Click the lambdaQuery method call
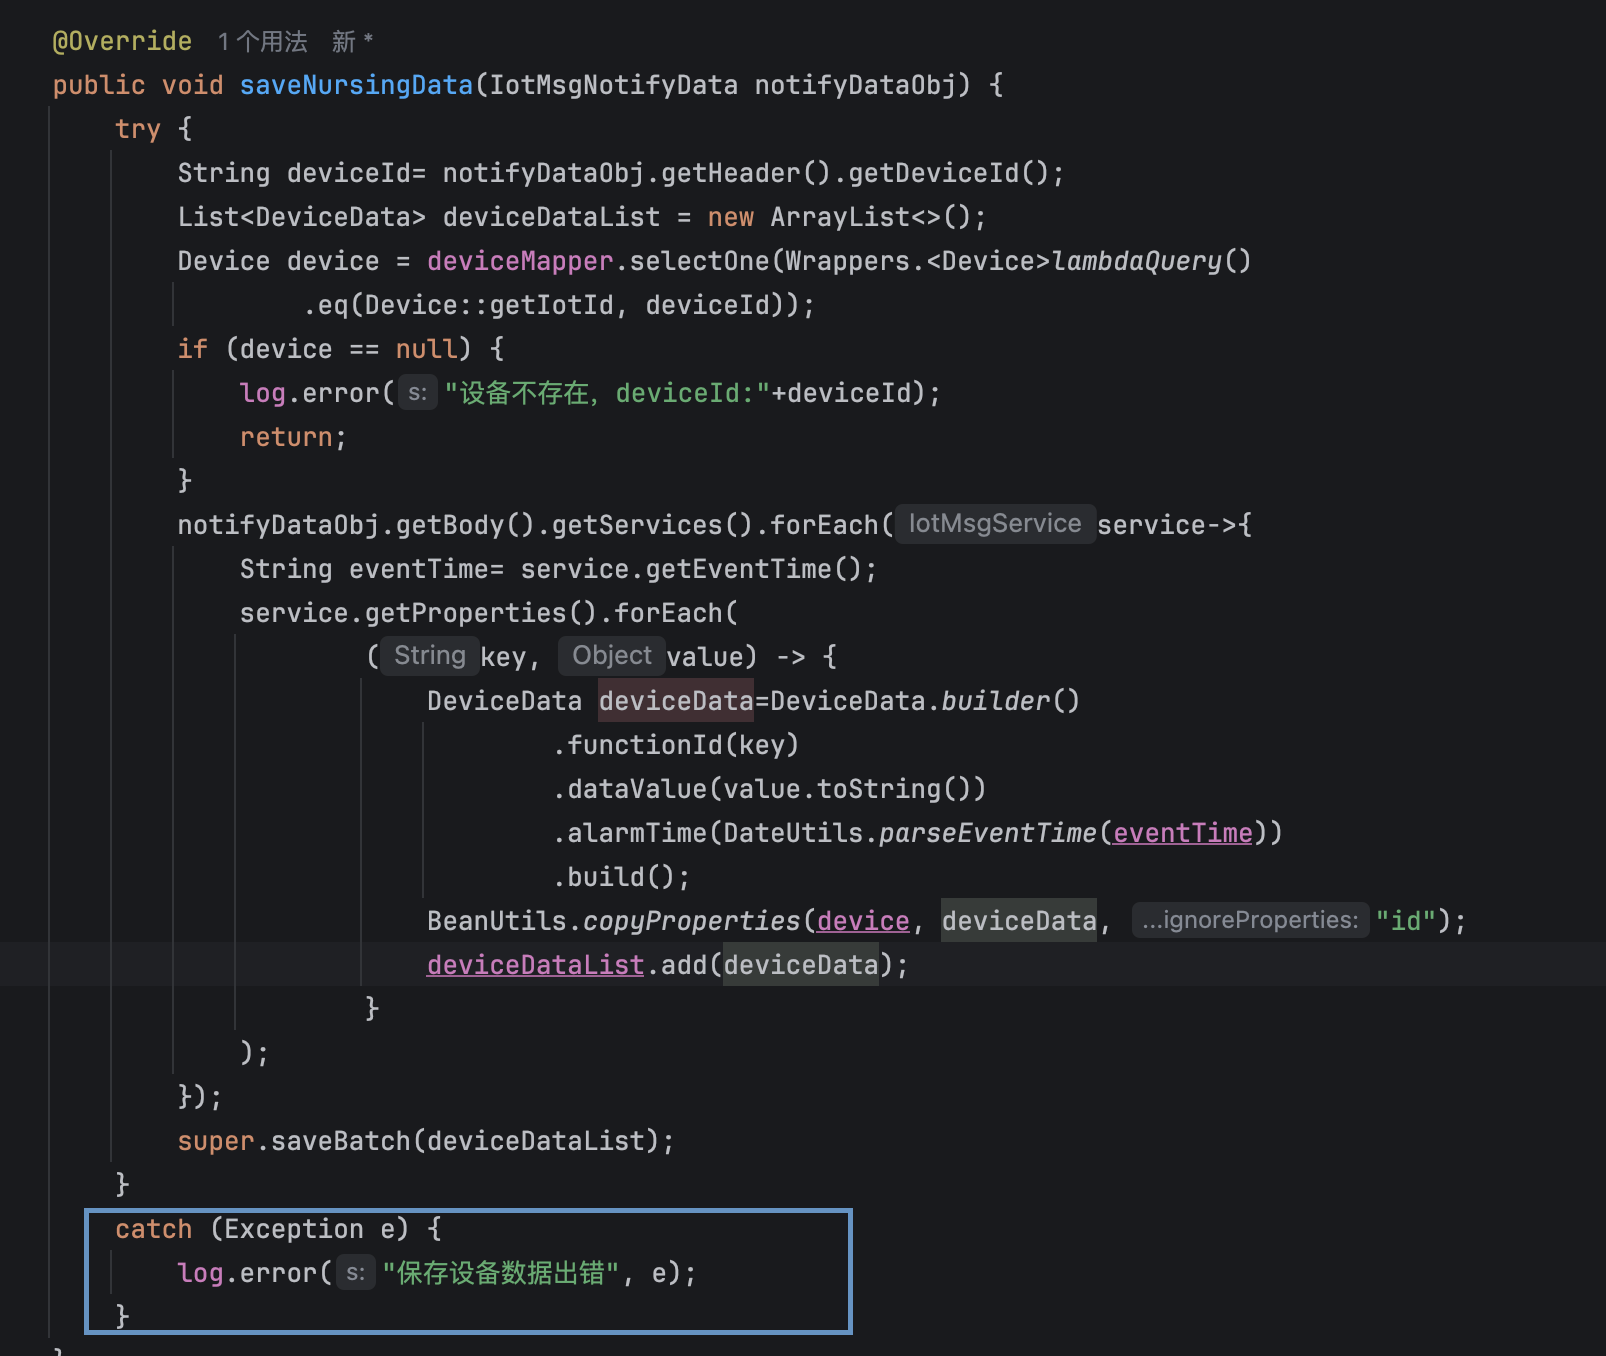The image size is (1606, 1356). pyautogui.click(x=1137, y=261)
